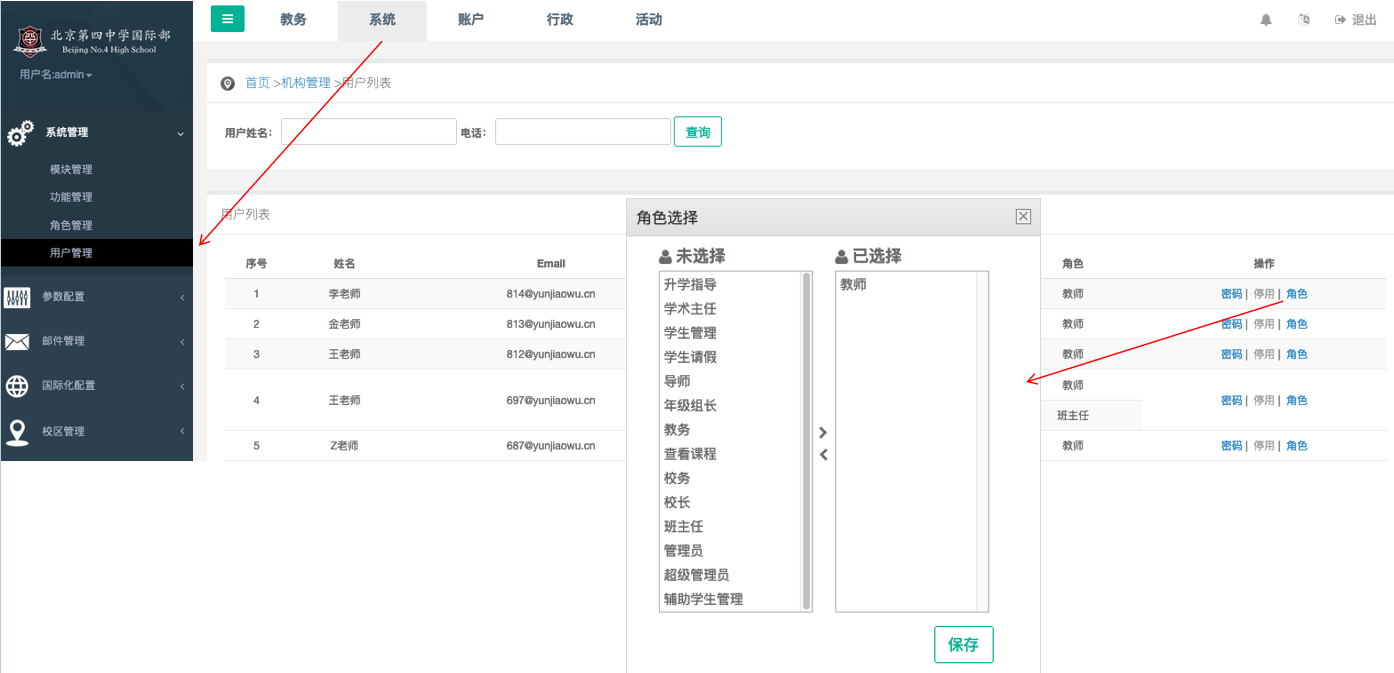Move role to selected with right arrow

pos(823,432)
